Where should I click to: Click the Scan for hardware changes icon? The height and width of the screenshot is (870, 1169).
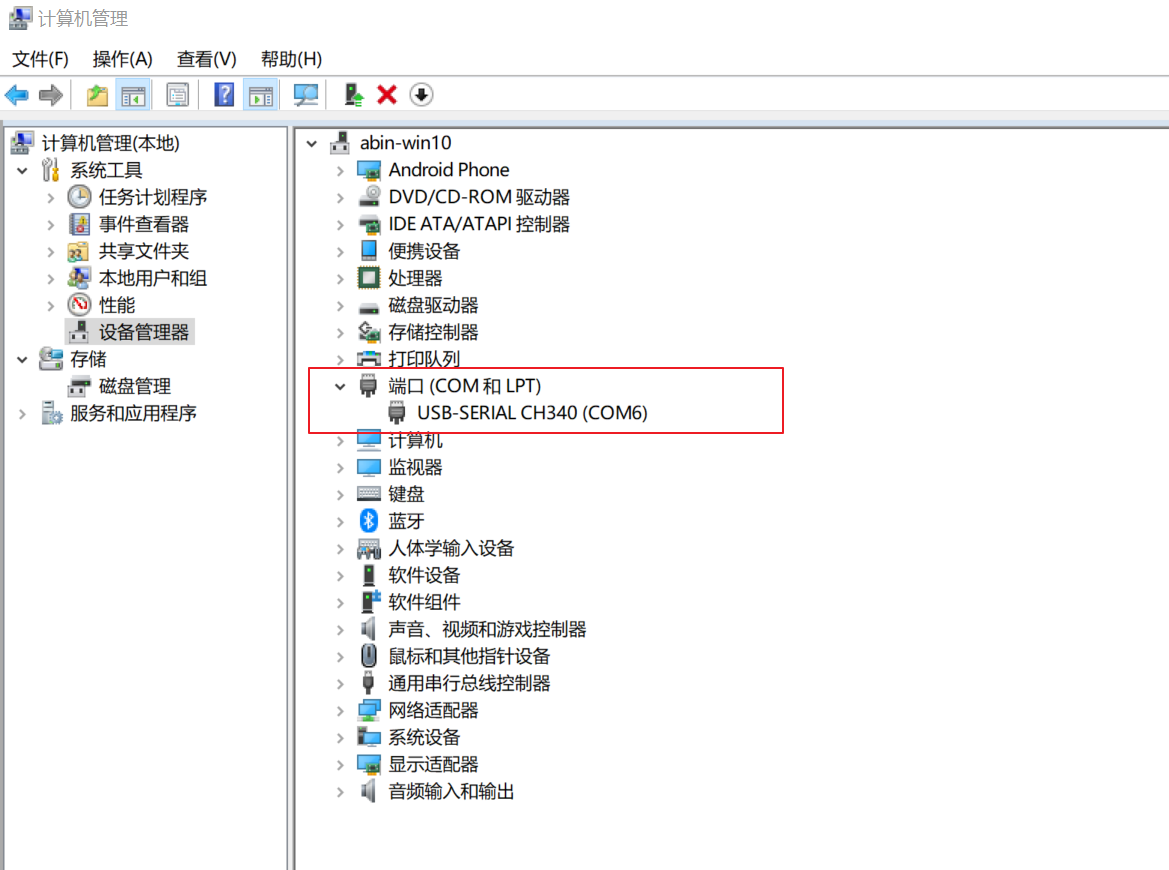(306, 94)
